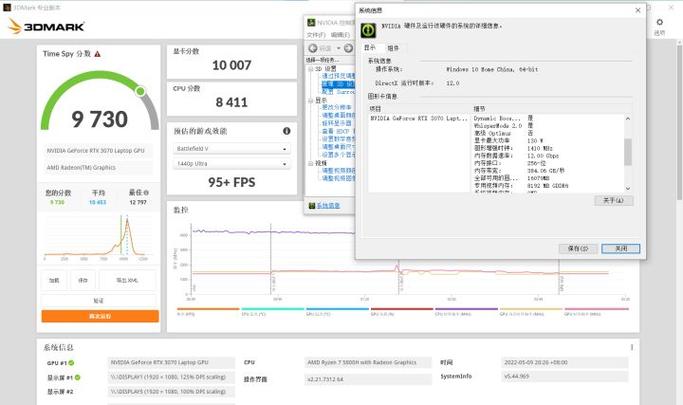The height and width of the screenshot is (405, 683).
Task: Click the Validate button in 3DMark
Action: (99, 300)
